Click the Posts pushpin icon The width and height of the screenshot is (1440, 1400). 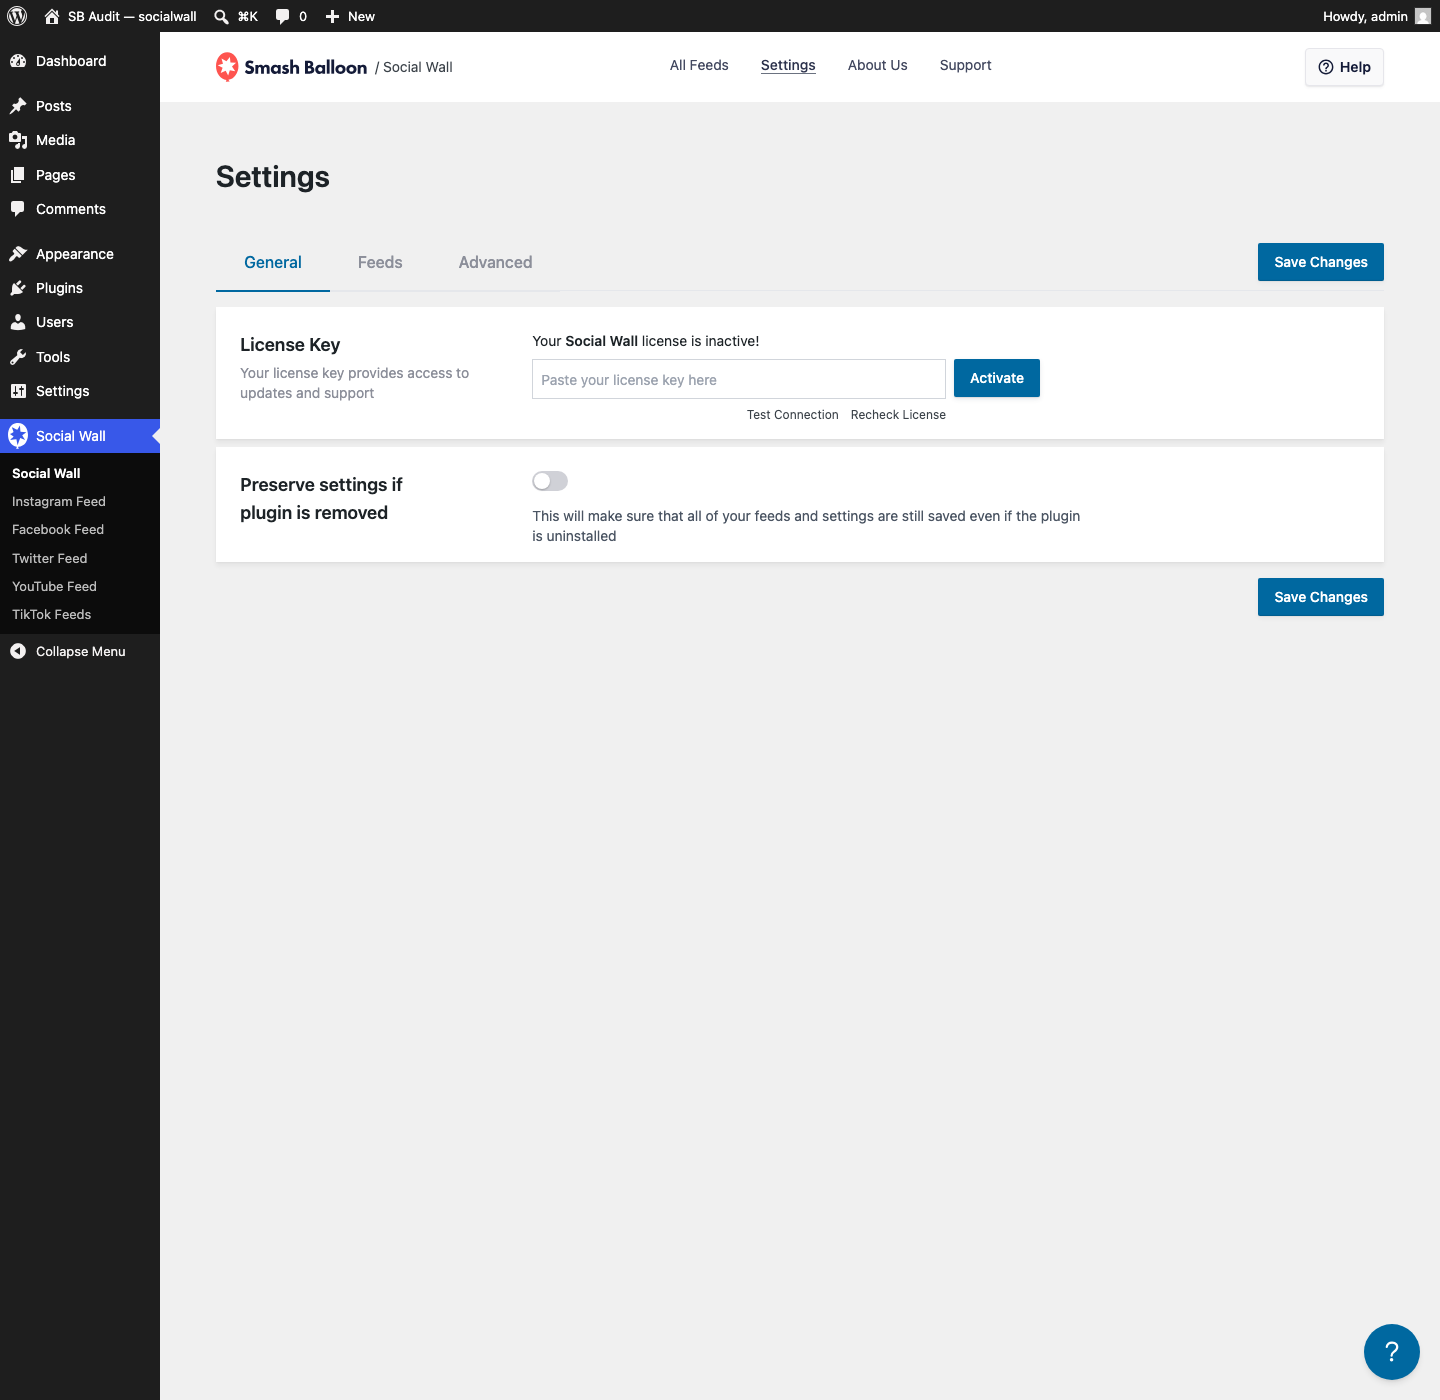18,106
